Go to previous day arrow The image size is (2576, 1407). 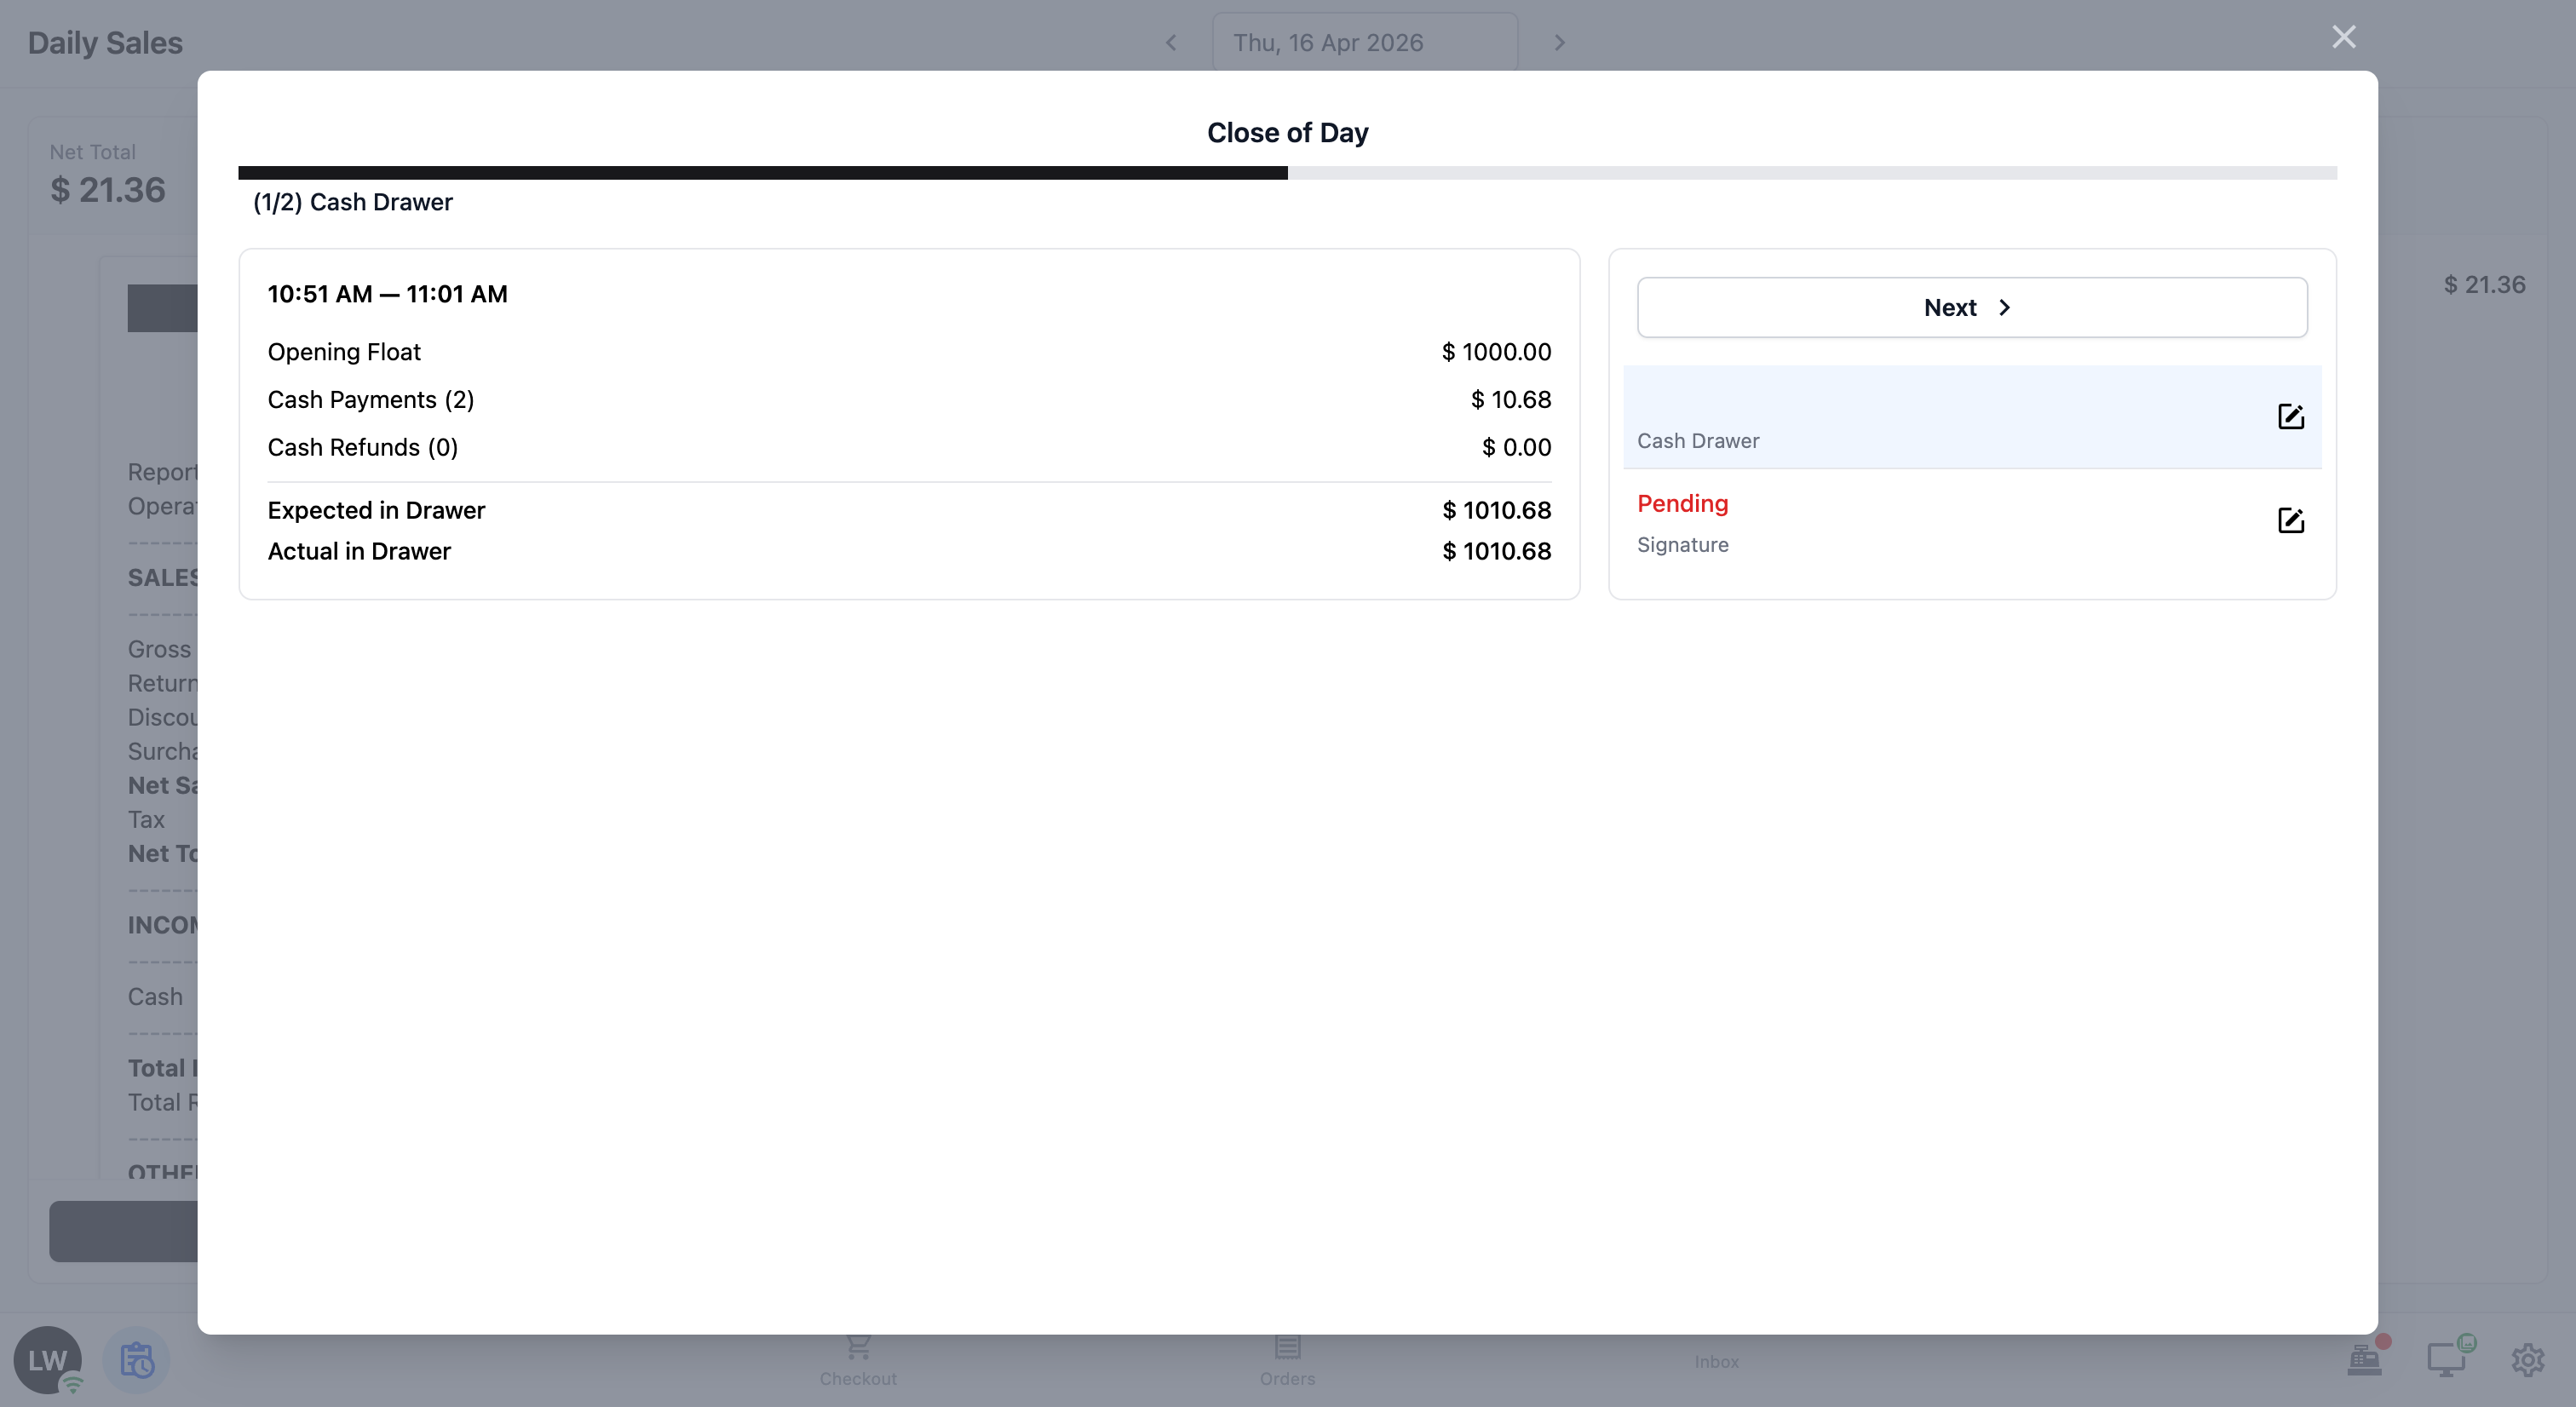coord(1171,43)
